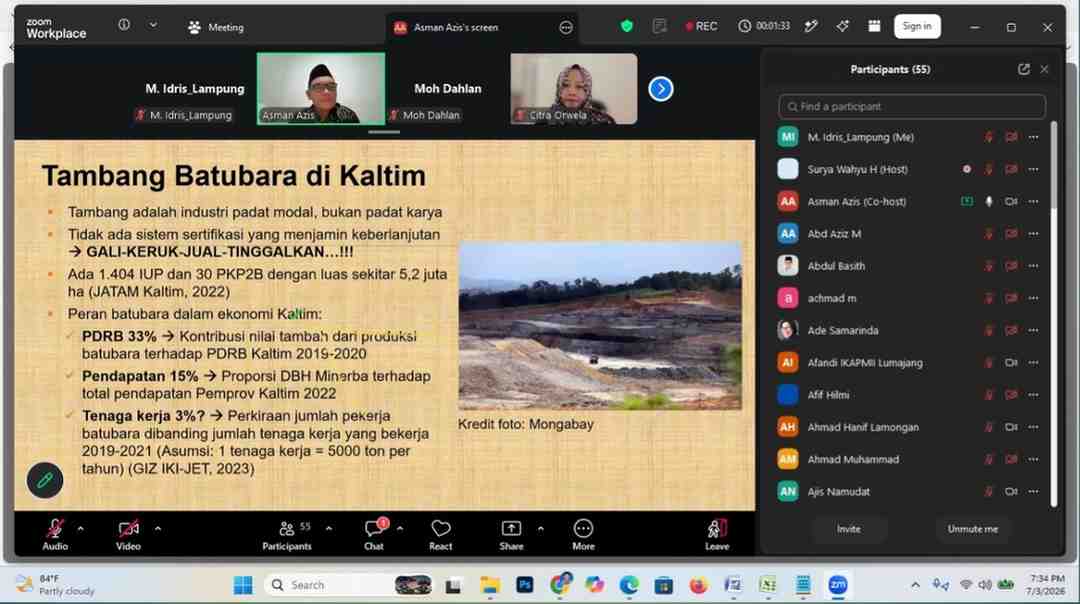
Task: Click the meeting timer 00:01:33
Action: 764,26
